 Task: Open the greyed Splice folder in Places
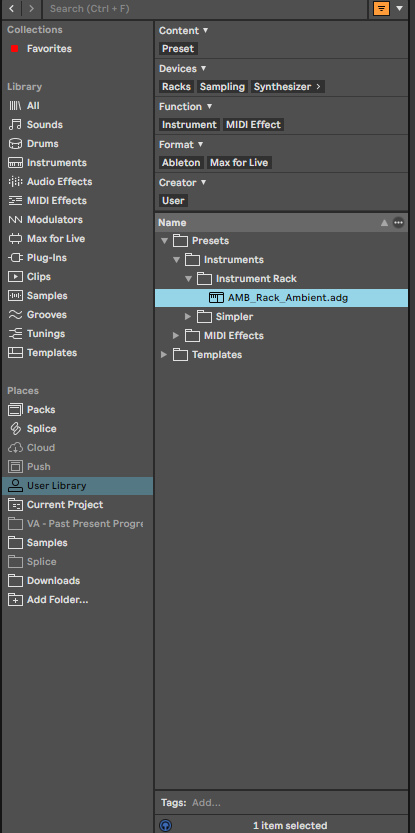point(77,562)
